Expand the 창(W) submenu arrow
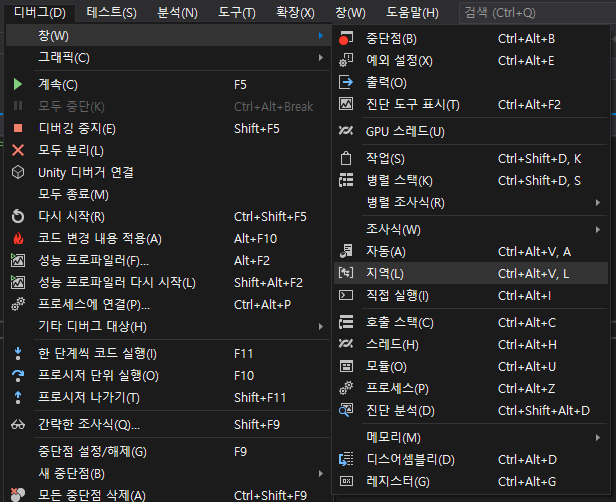616x502 pixels. pyautogui.click(x=321, y=36)
